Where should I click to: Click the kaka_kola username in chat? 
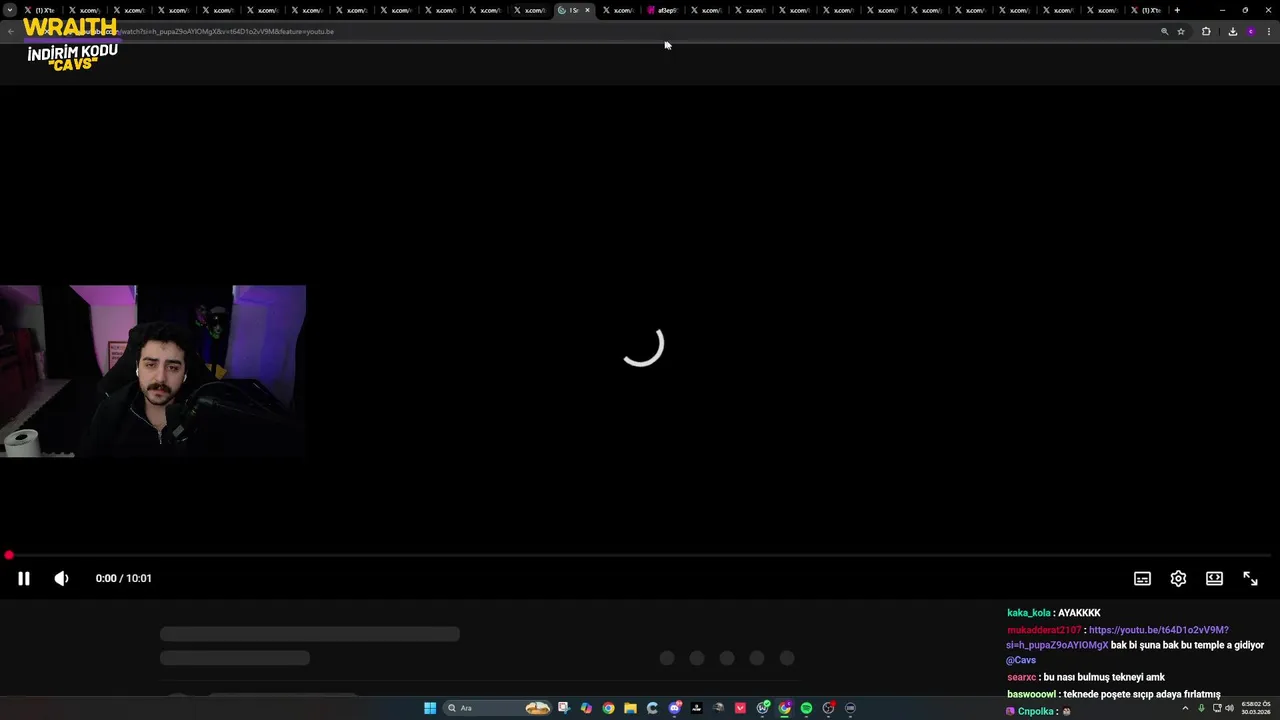(1029, 613)
